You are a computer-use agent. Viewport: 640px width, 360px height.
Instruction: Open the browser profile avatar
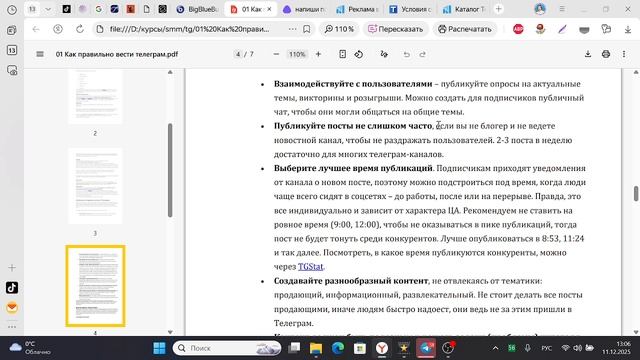[540, 9]
